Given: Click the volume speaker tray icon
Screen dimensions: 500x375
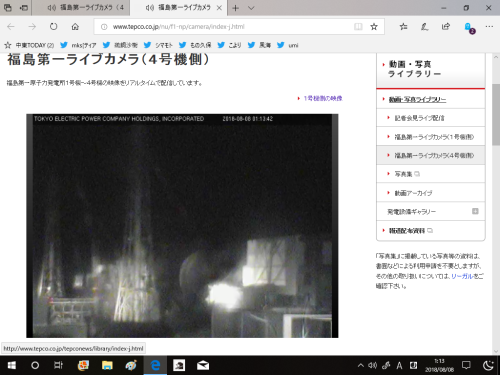Looking at the screenshot, I should [x=372, y=366].
